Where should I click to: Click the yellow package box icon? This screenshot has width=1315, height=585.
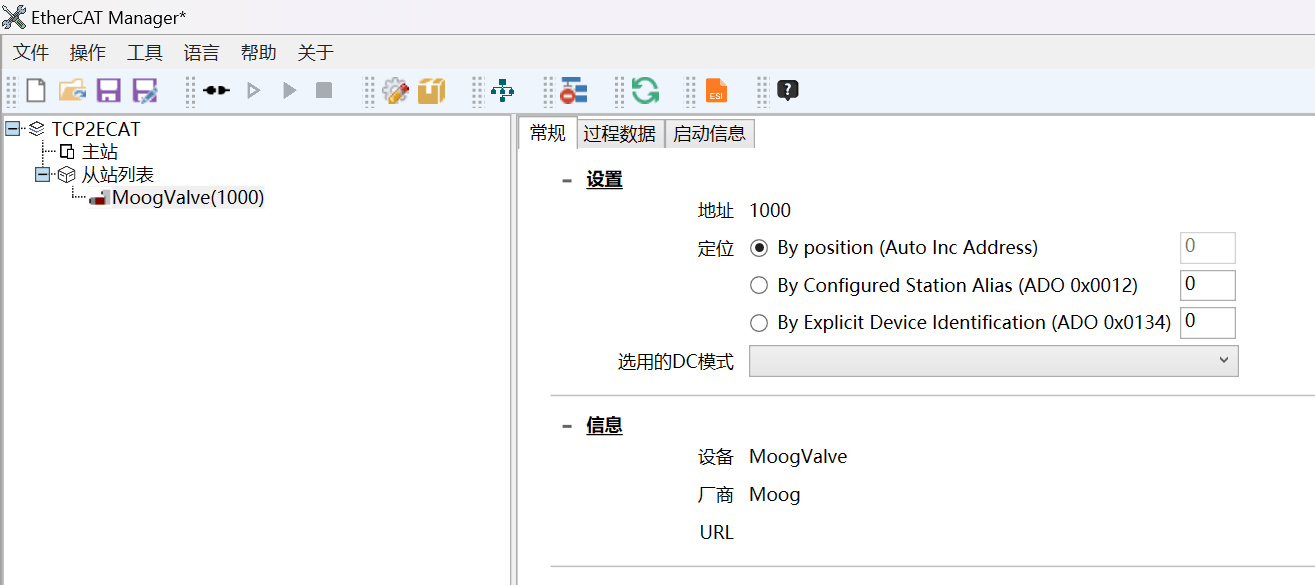[431, 91]
